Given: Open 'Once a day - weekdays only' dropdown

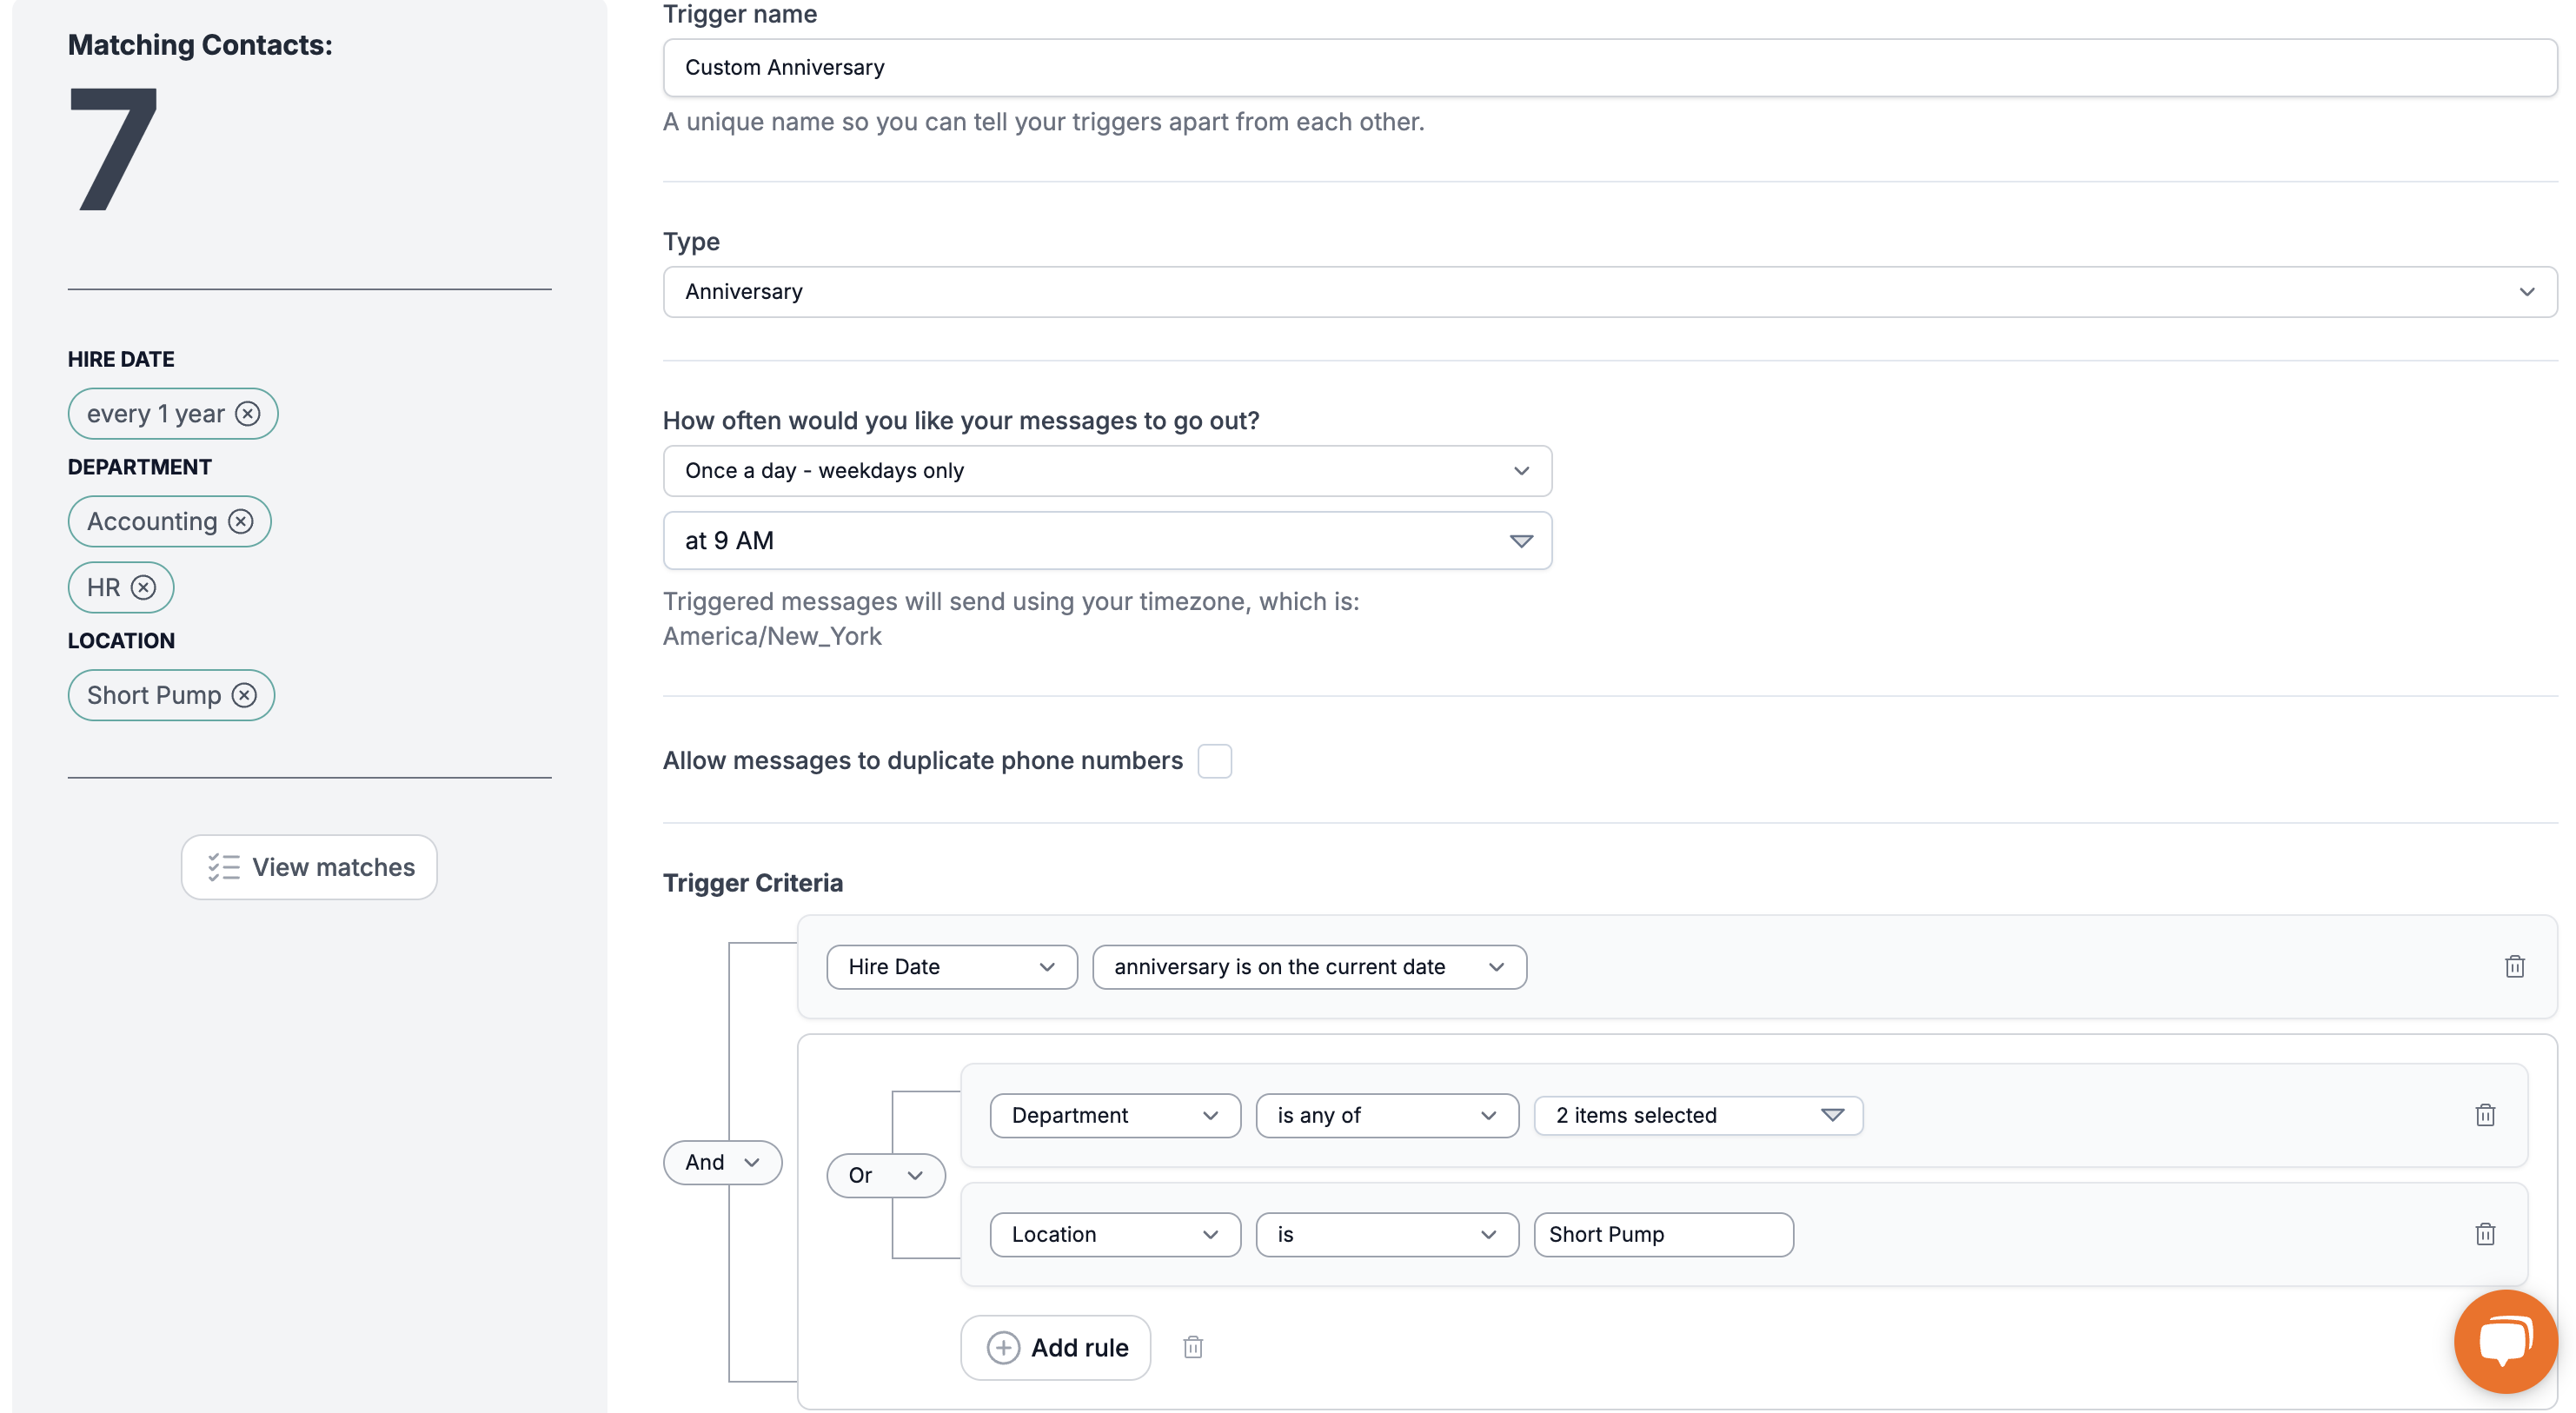Looking at the screenshot, I should click(x=1107, y=471).
